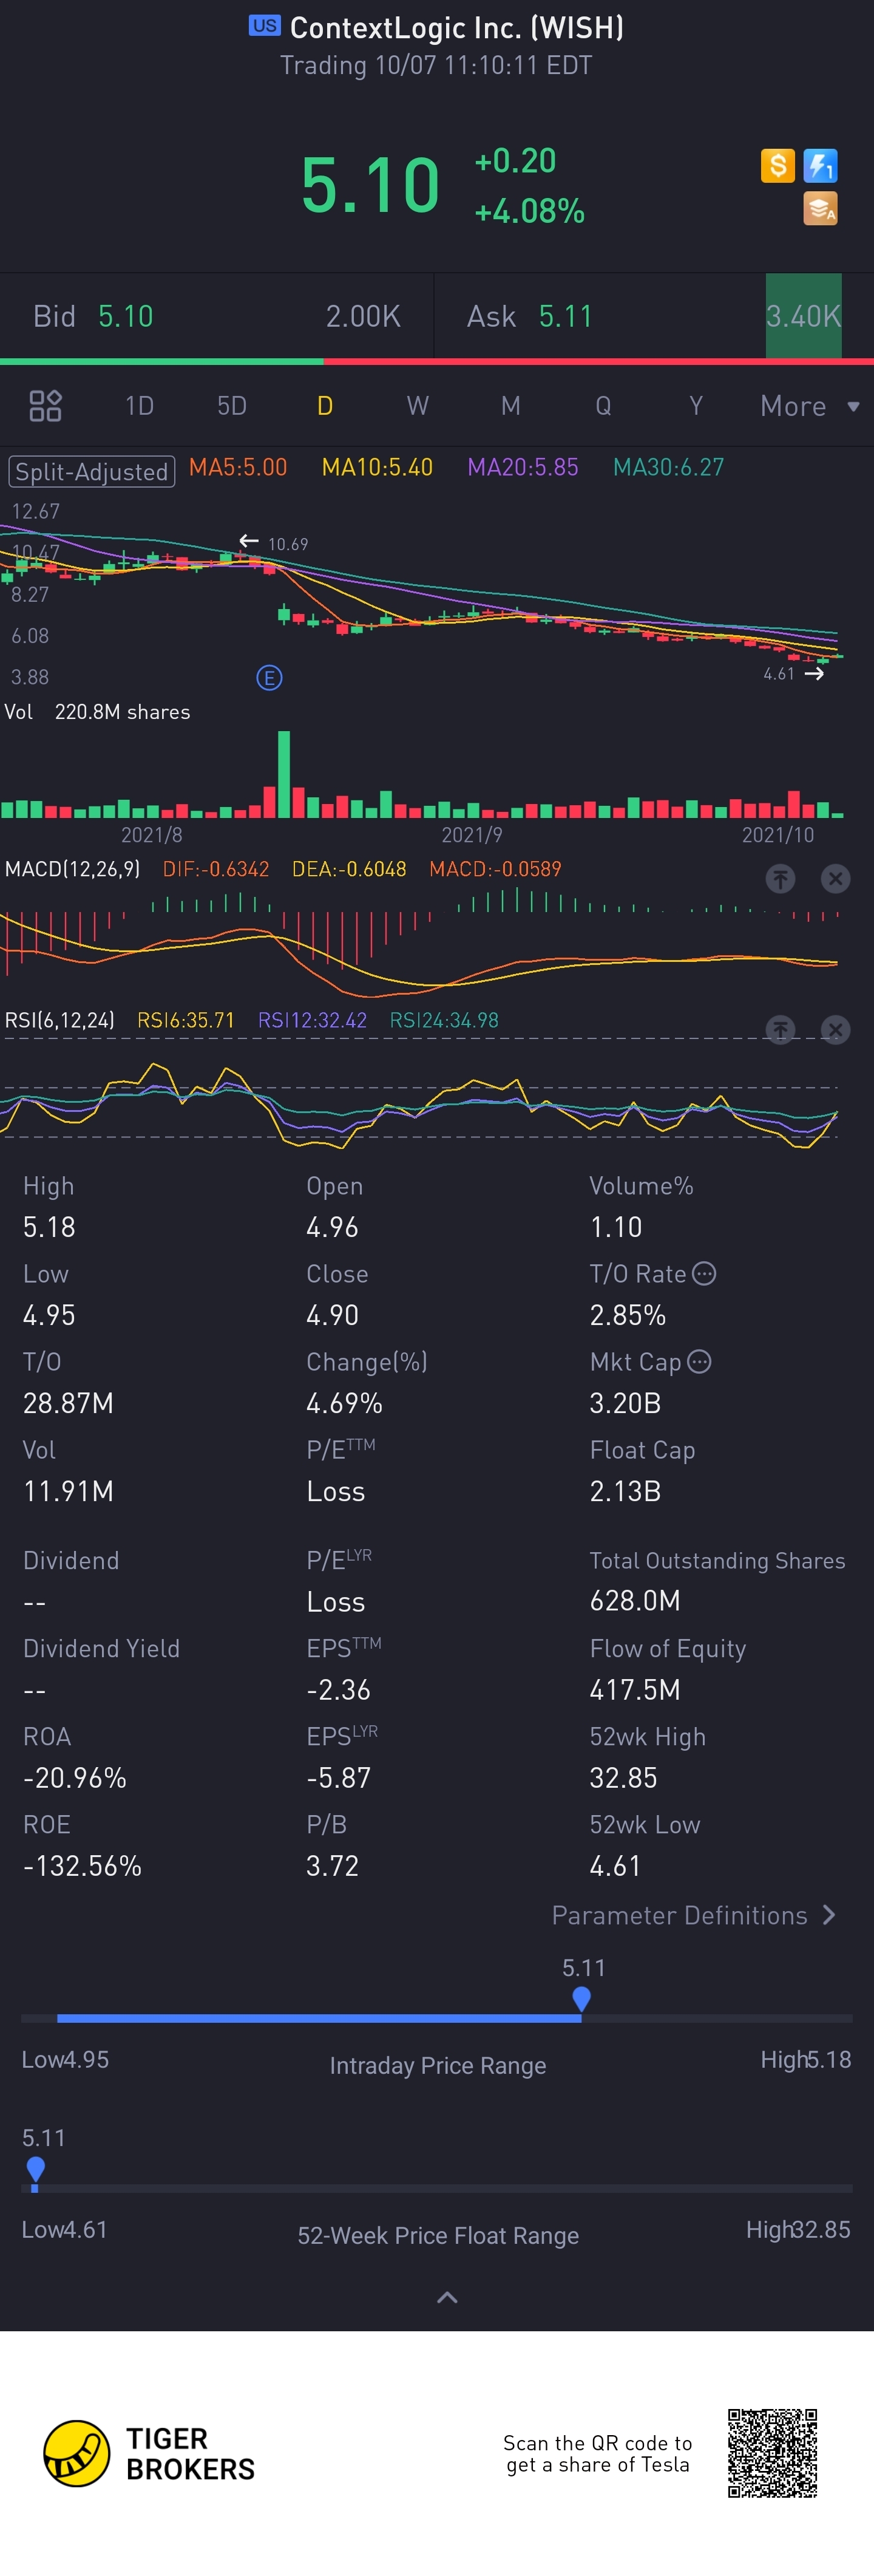The height and width of the screenshot is (2576, 874).
Task: Tap the Vol value 11.91M
Action: pyautogui.click(x=68, y=1491)
